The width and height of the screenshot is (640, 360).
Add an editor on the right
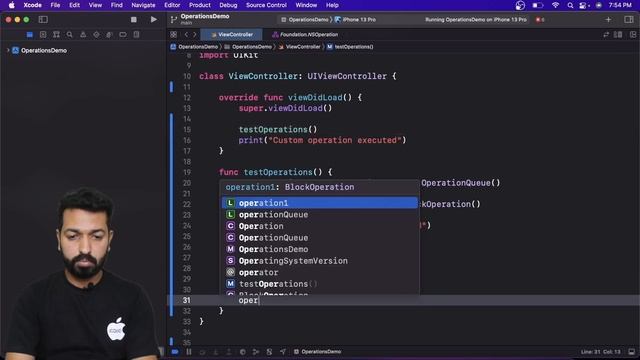tap(633, 35)
